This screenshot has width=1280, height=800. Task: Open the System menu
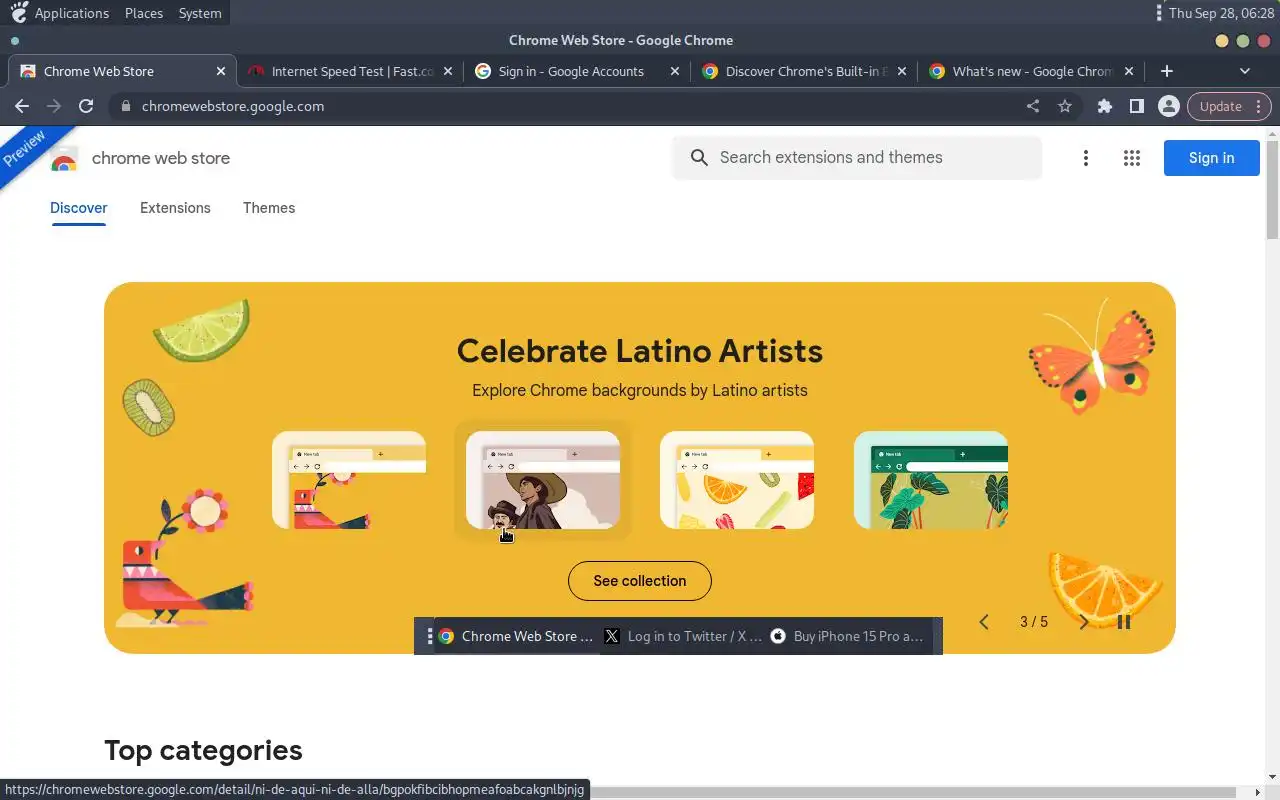(200, 13)
